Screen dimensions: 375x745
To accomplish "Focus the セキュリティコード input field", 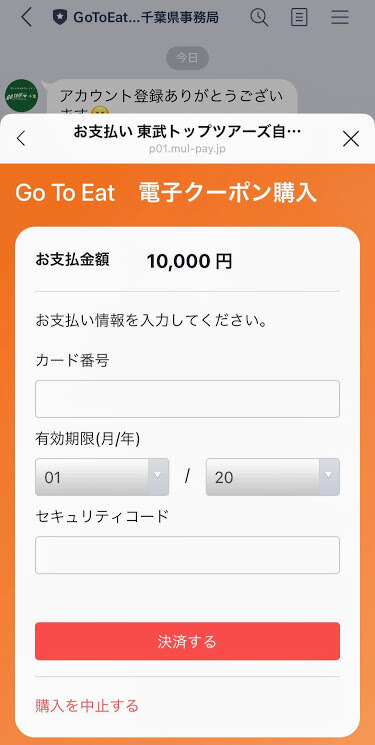I will point(187,555).
